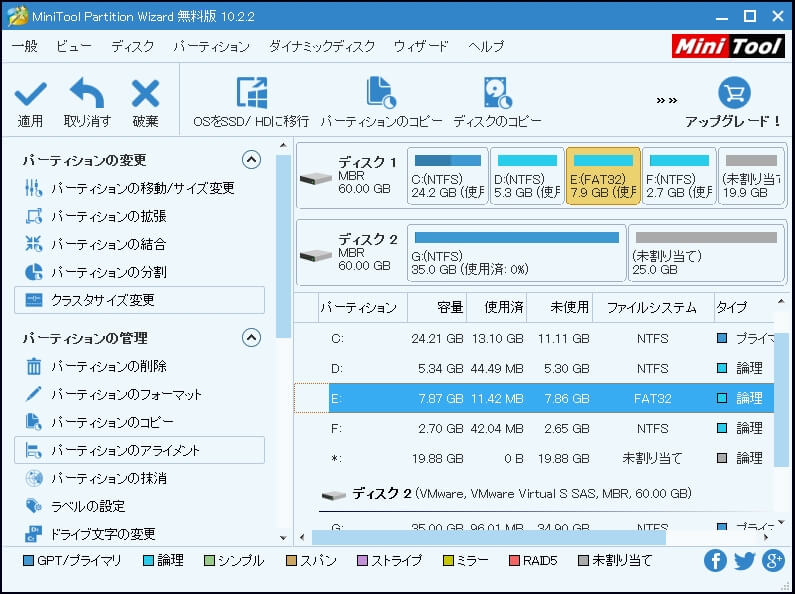Select the *: unallocated 19.88 GB row
The height and width of the screenshot is (594, 795).
[x=534, y=458]
